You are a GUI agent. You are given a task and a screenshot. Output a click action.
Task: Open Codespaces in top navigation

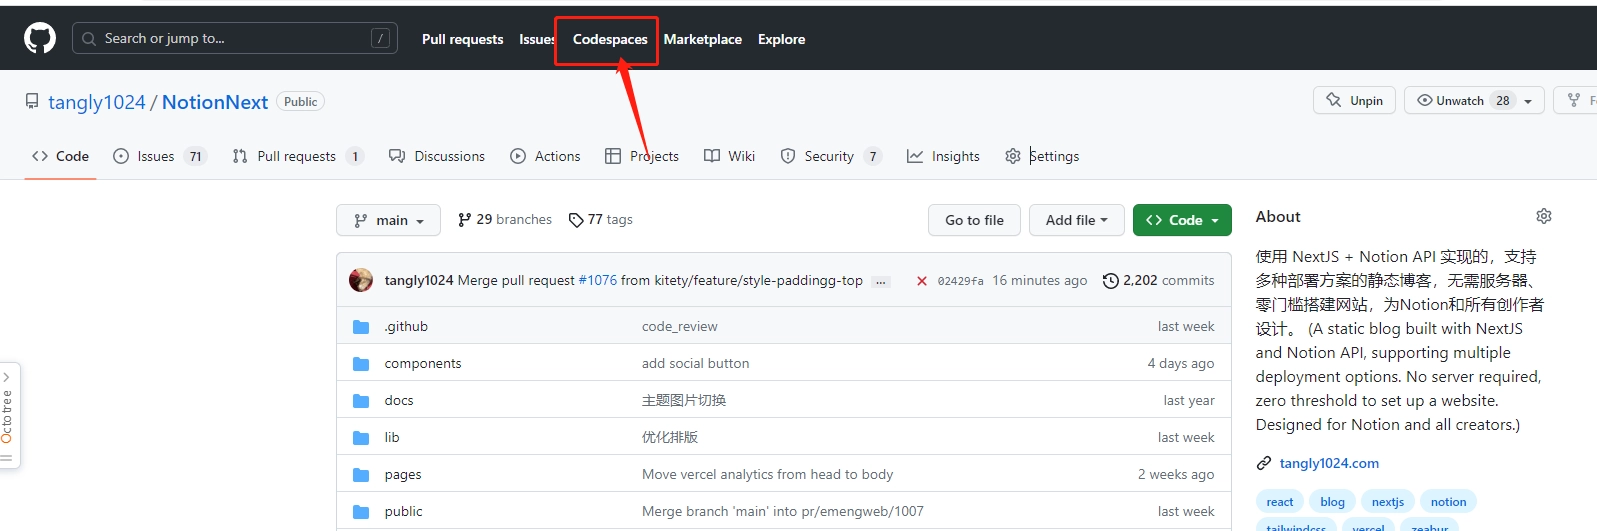click(x=610, y=39)
